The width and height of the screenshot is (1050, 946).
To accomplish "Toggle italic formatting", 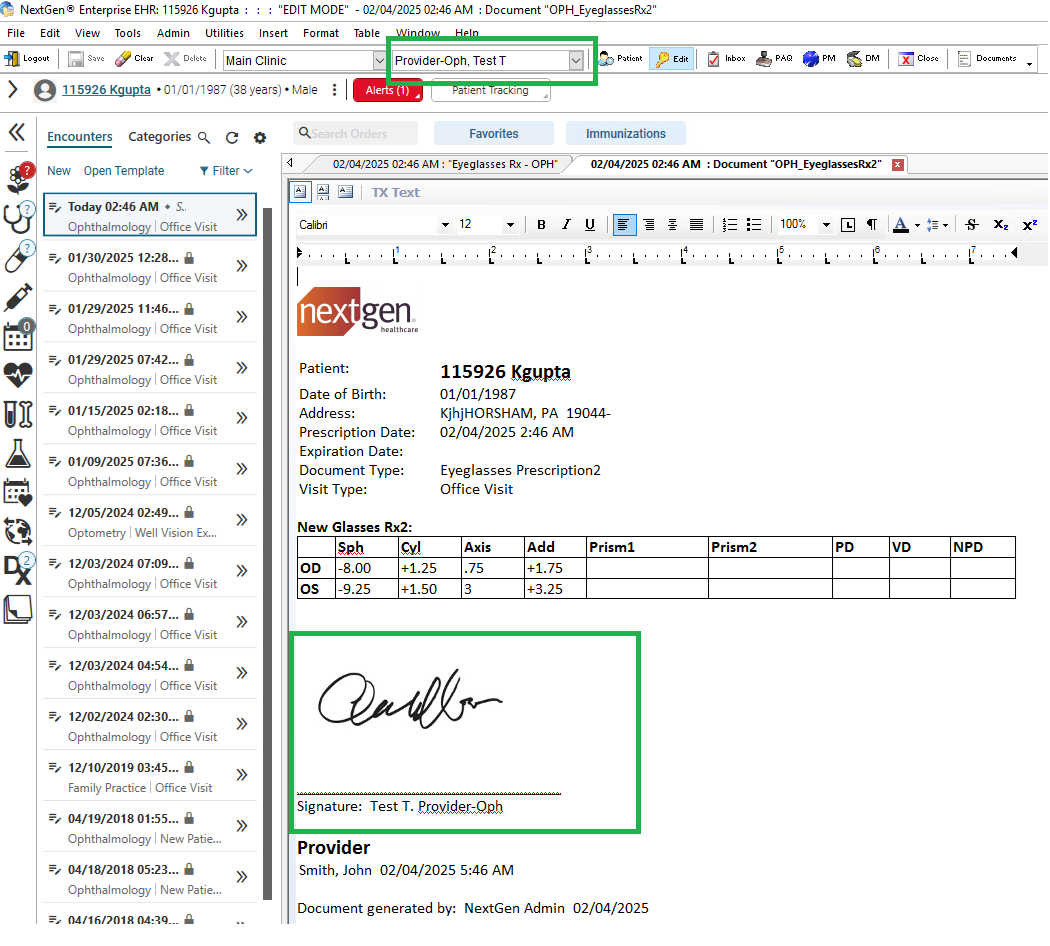I will coord(566,225).
